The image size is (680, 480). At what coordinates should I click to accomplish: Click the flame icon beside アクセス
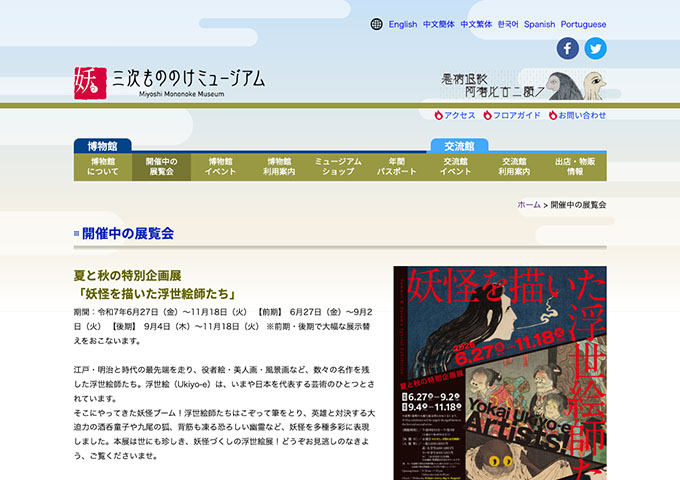click(x=438, y=115)
